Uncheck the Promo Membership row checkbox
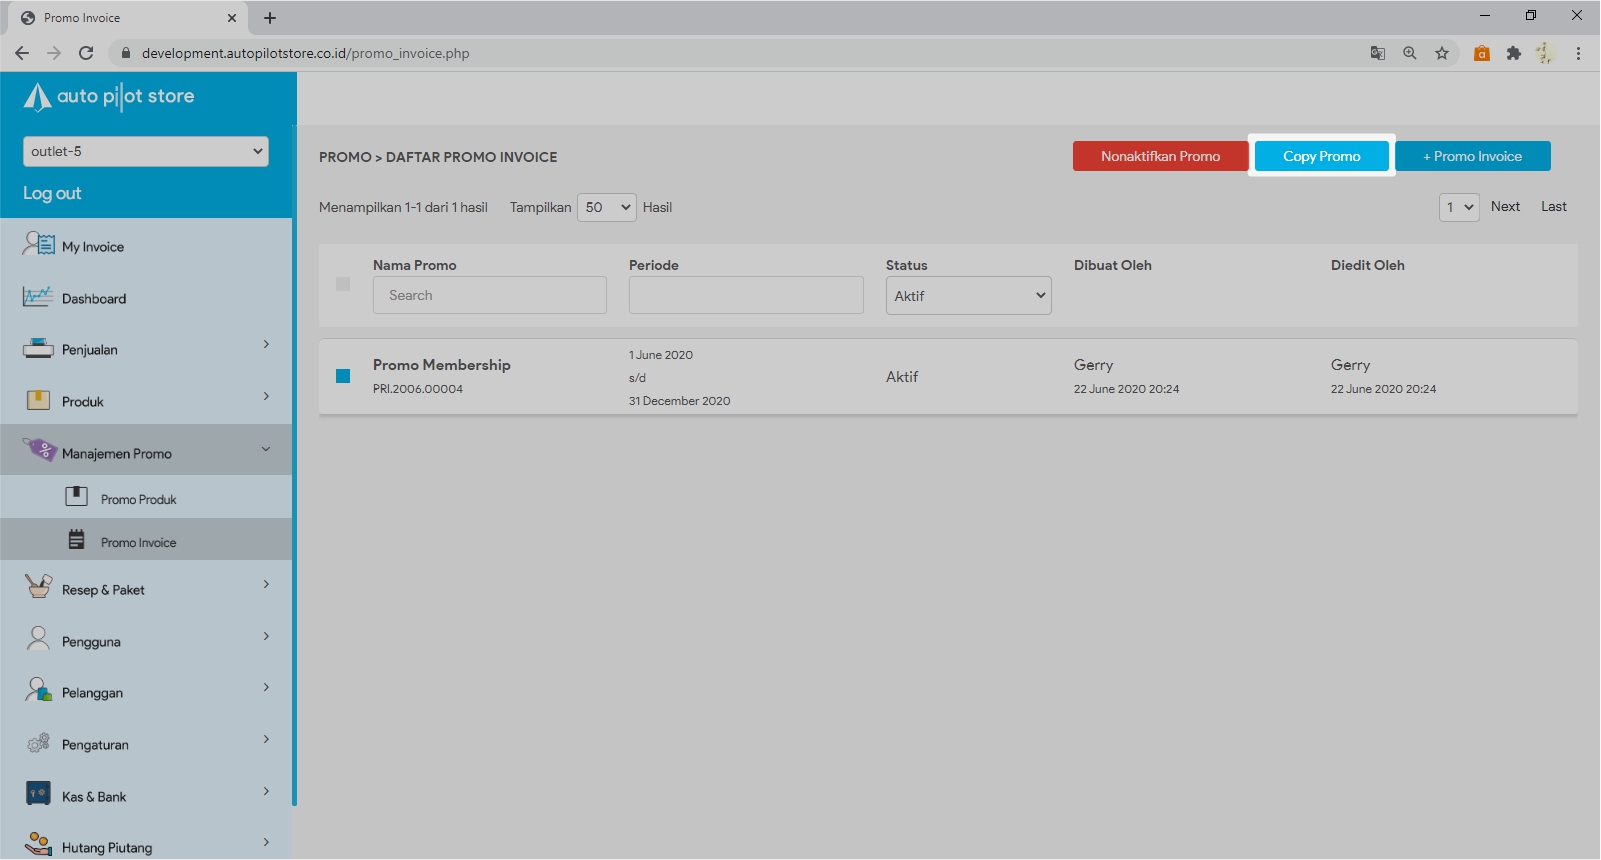This screenshot has width=1601, height=860. 343,376
